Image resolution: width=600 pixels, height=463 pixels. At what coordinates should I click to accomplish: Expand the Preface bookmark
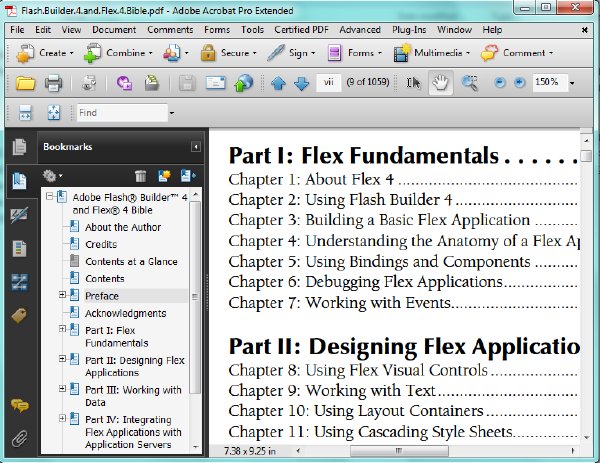[x=62, y=294]
